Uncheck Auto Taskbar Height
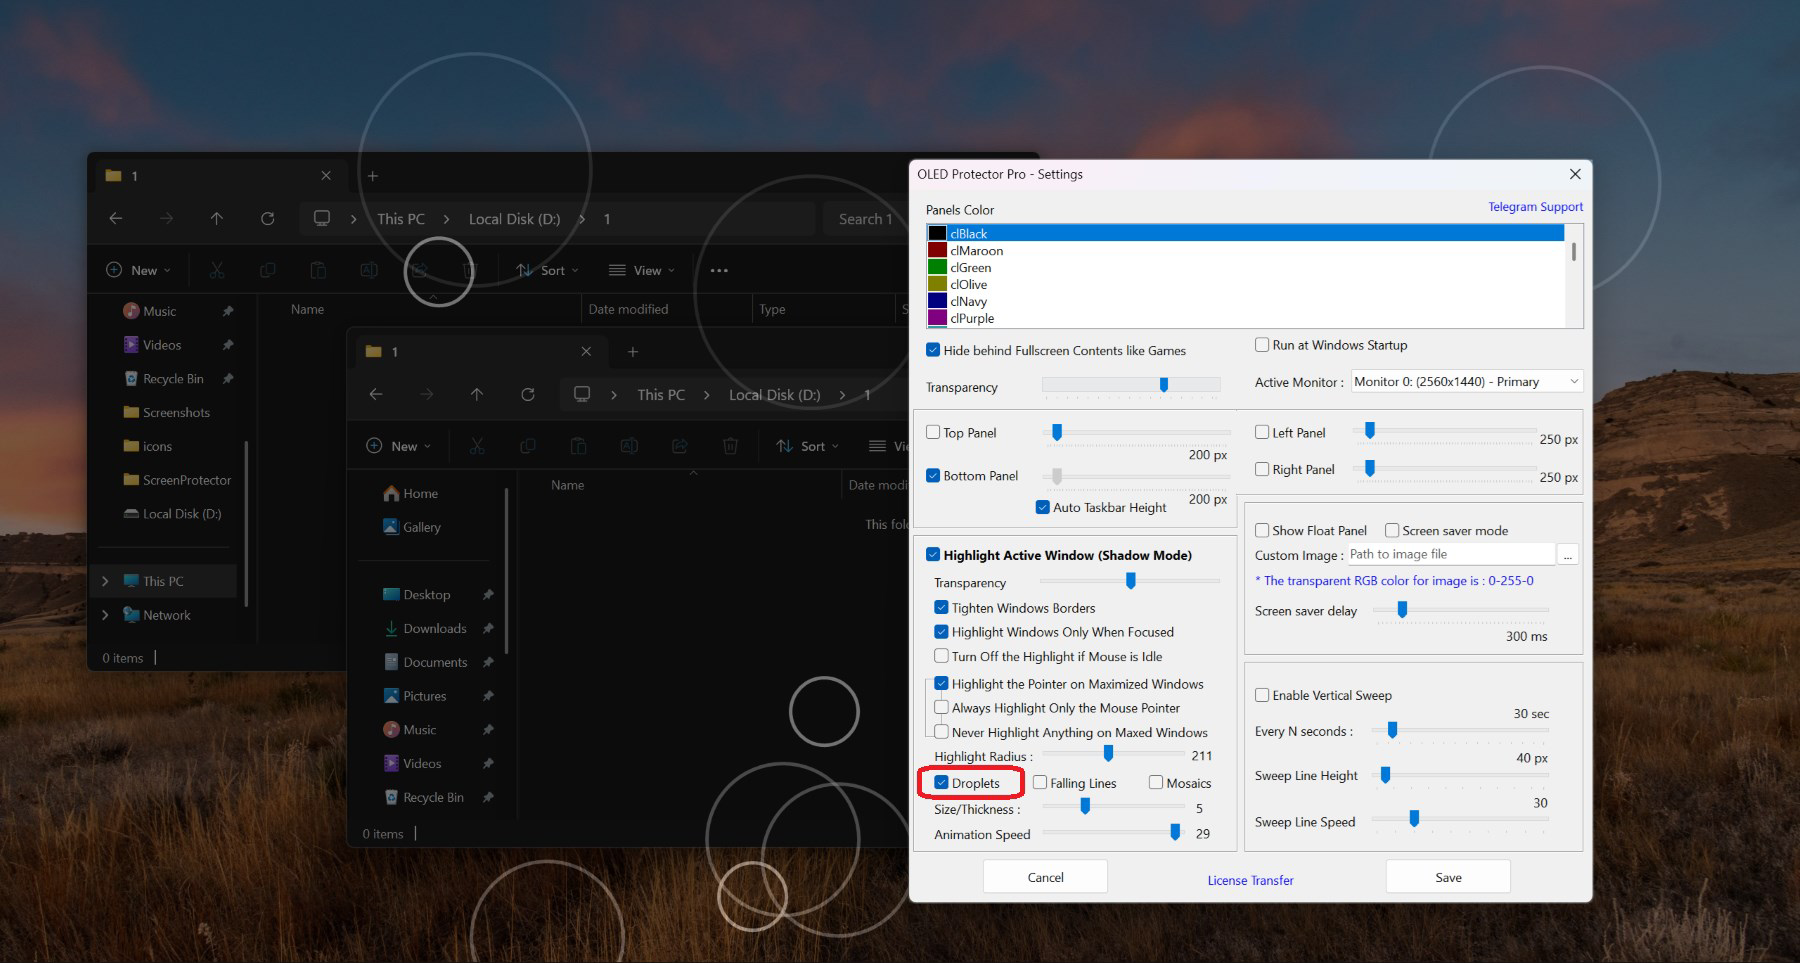This screenshot has width=1800, height=963. point(1043,507)
